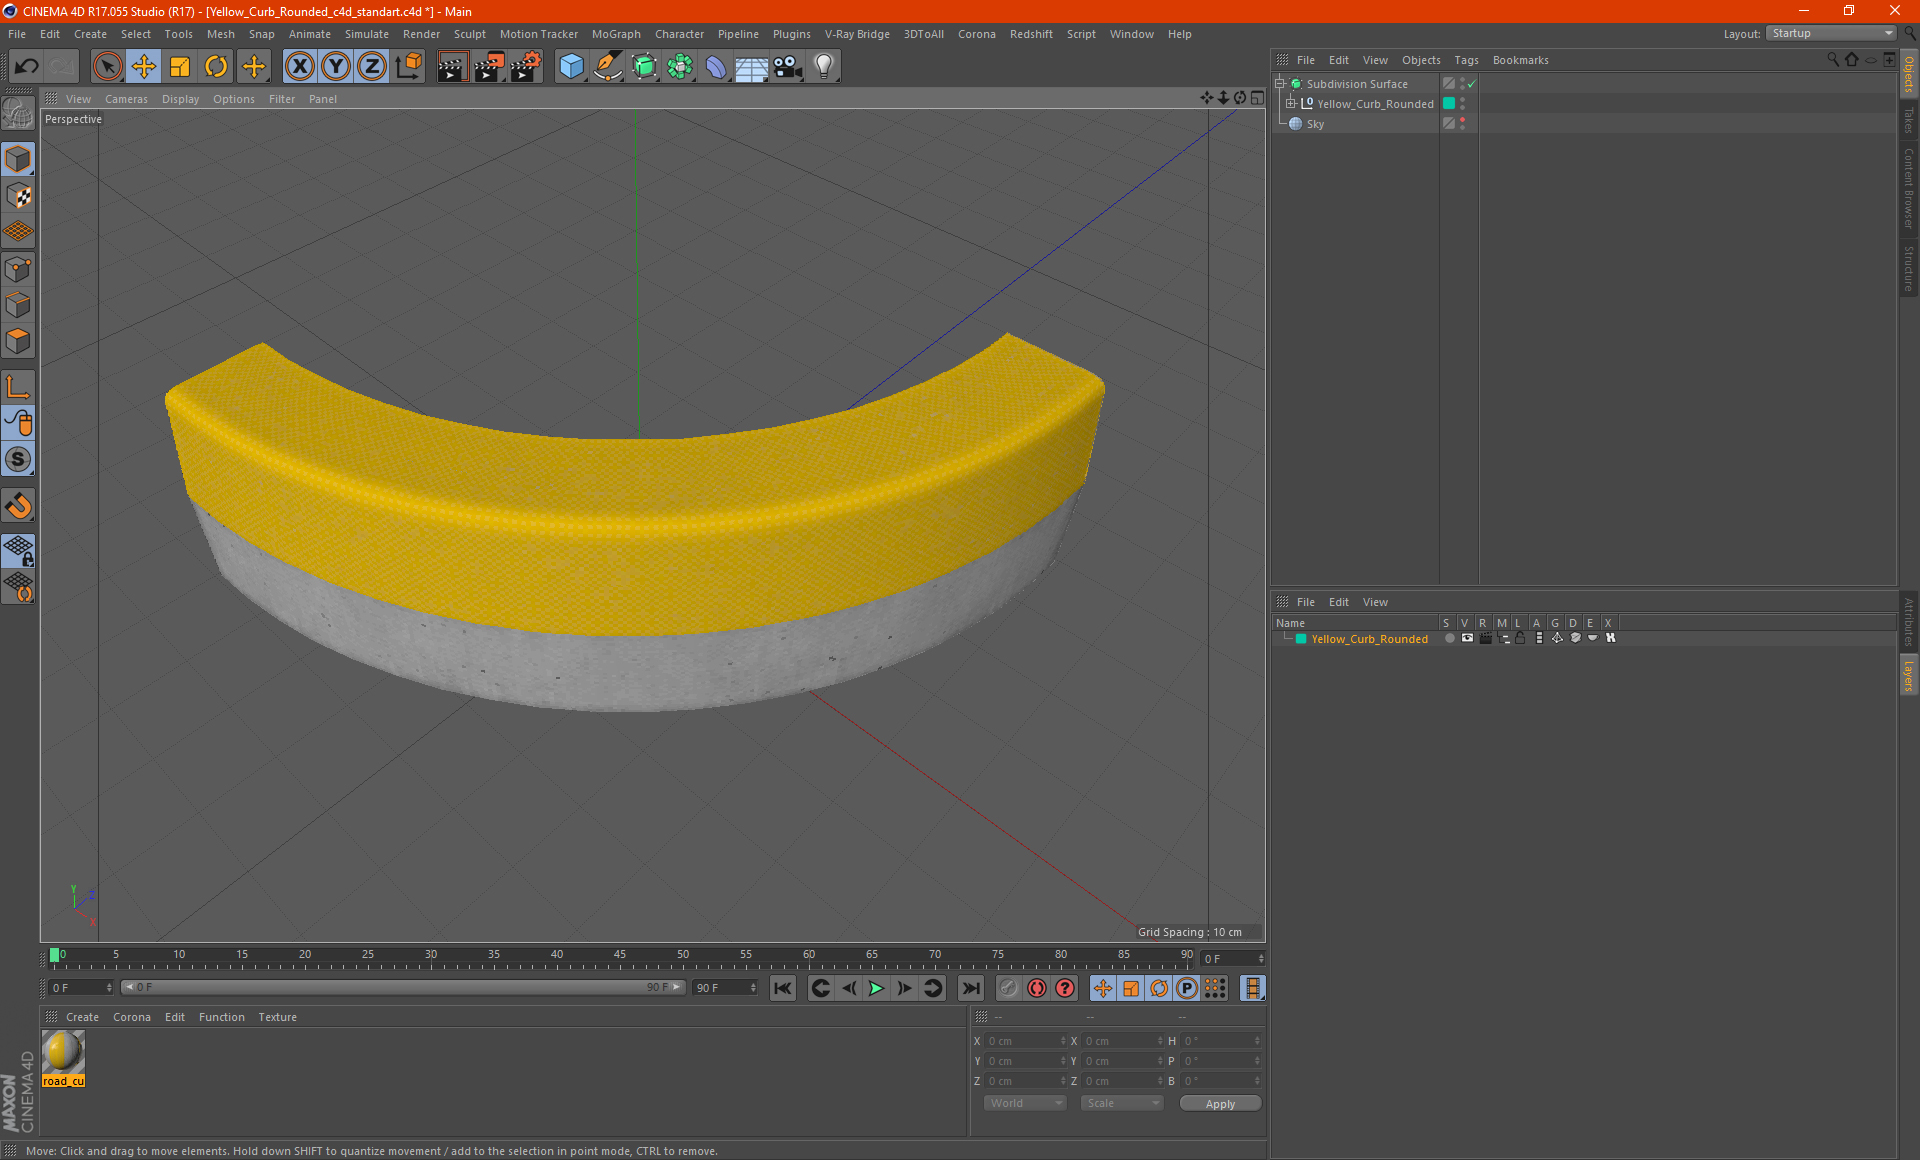Add a Light object

[x=824, y=67]
